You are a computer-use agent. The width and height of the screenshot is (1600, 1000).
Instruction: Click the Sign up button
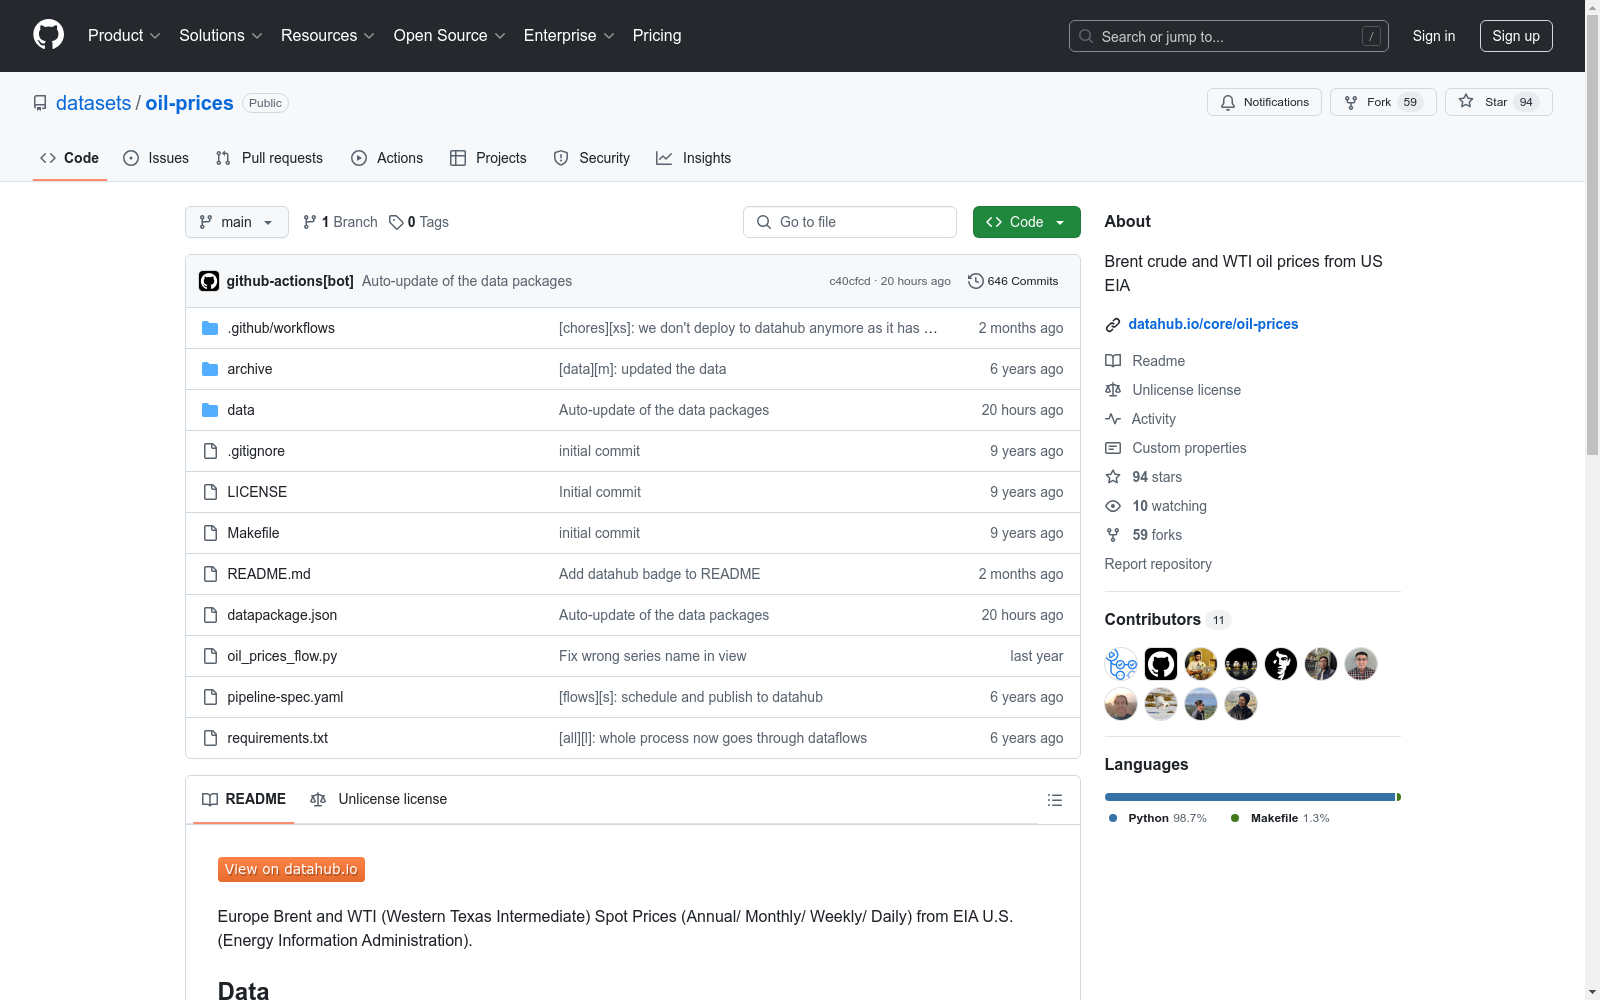[x=1516, y=36]
